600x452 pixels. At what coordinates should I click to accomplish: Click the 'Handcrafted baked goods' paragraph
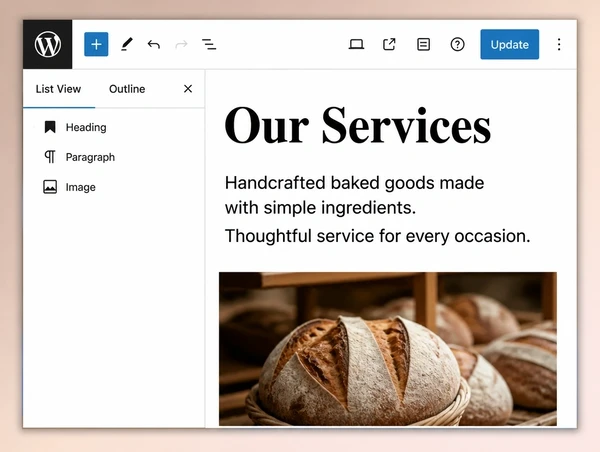[x=354, y=195]
